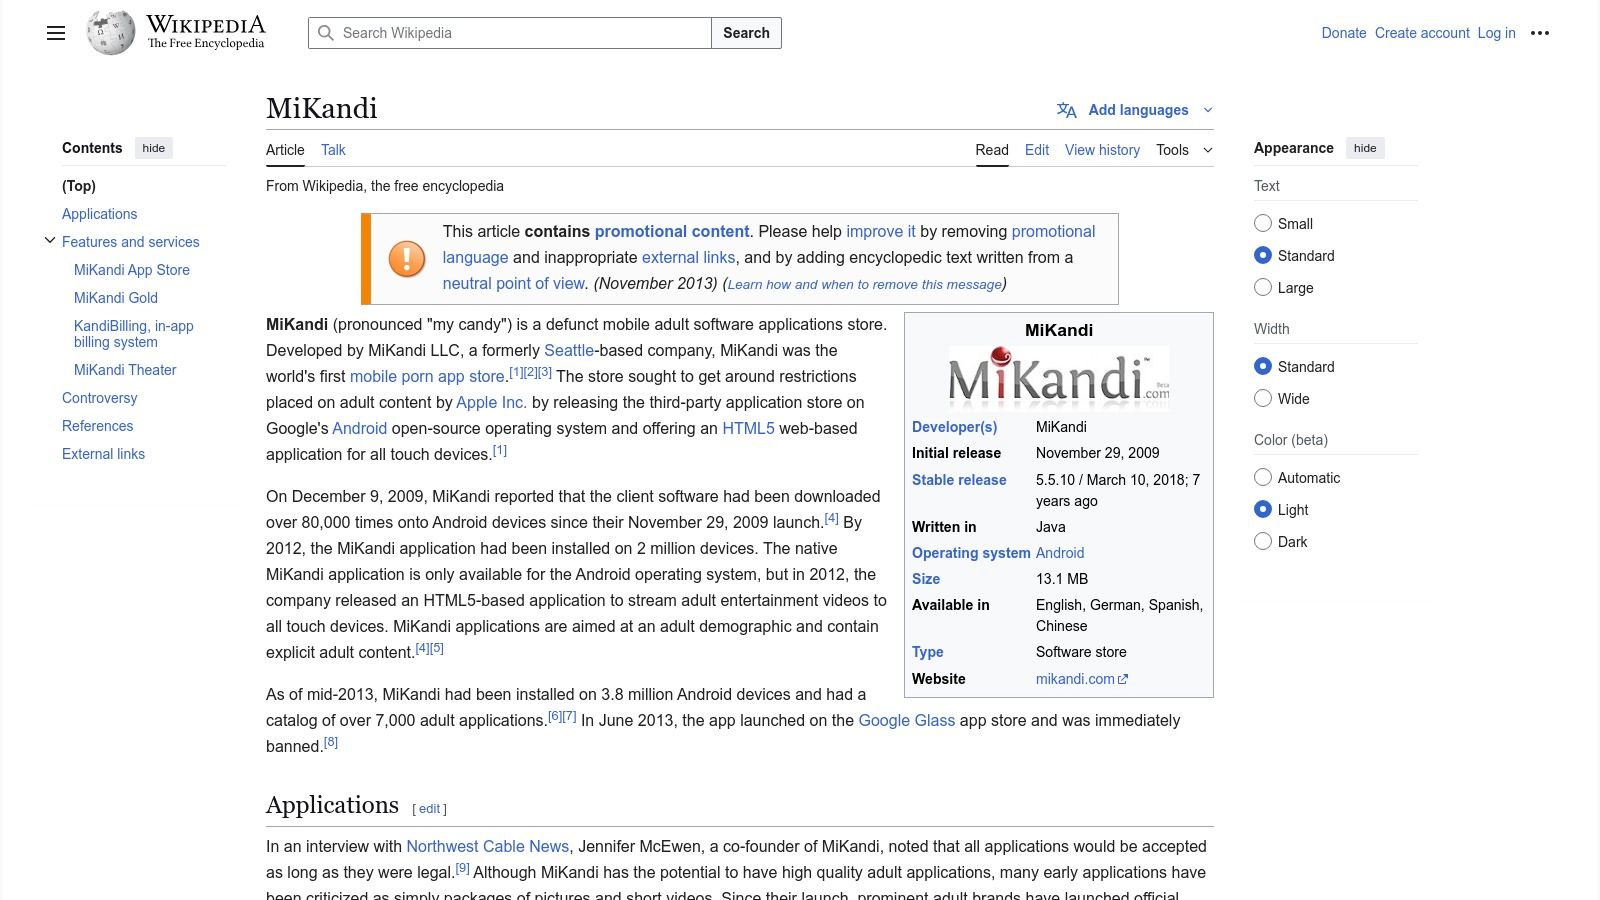Open the neutral point of view link
The image size is (1600, 900).
[x=514, y=283]
